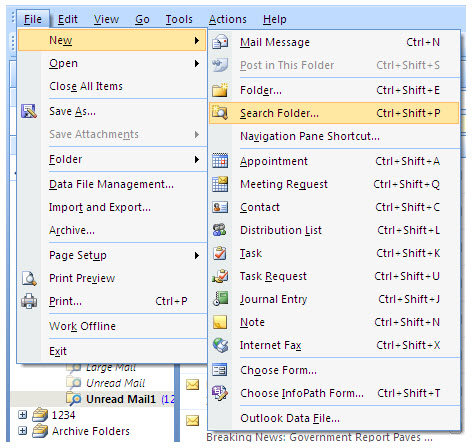Click the Breaking News message envelope icon
The image size is (473, 448).
[192, 420]
